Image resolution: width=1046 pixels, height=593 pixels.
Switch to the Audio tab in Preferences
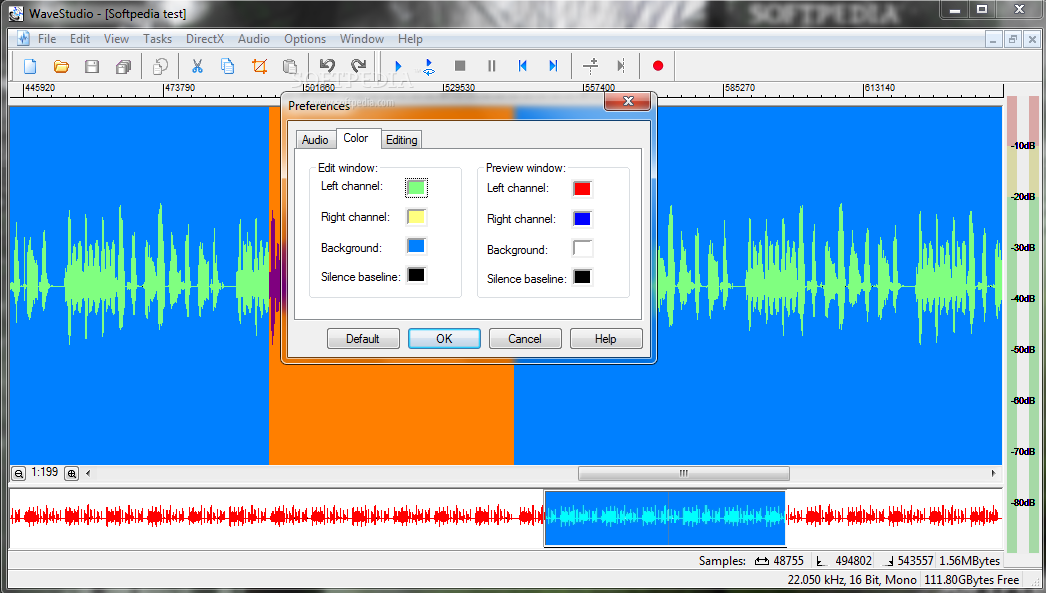(x=315, y=139)
